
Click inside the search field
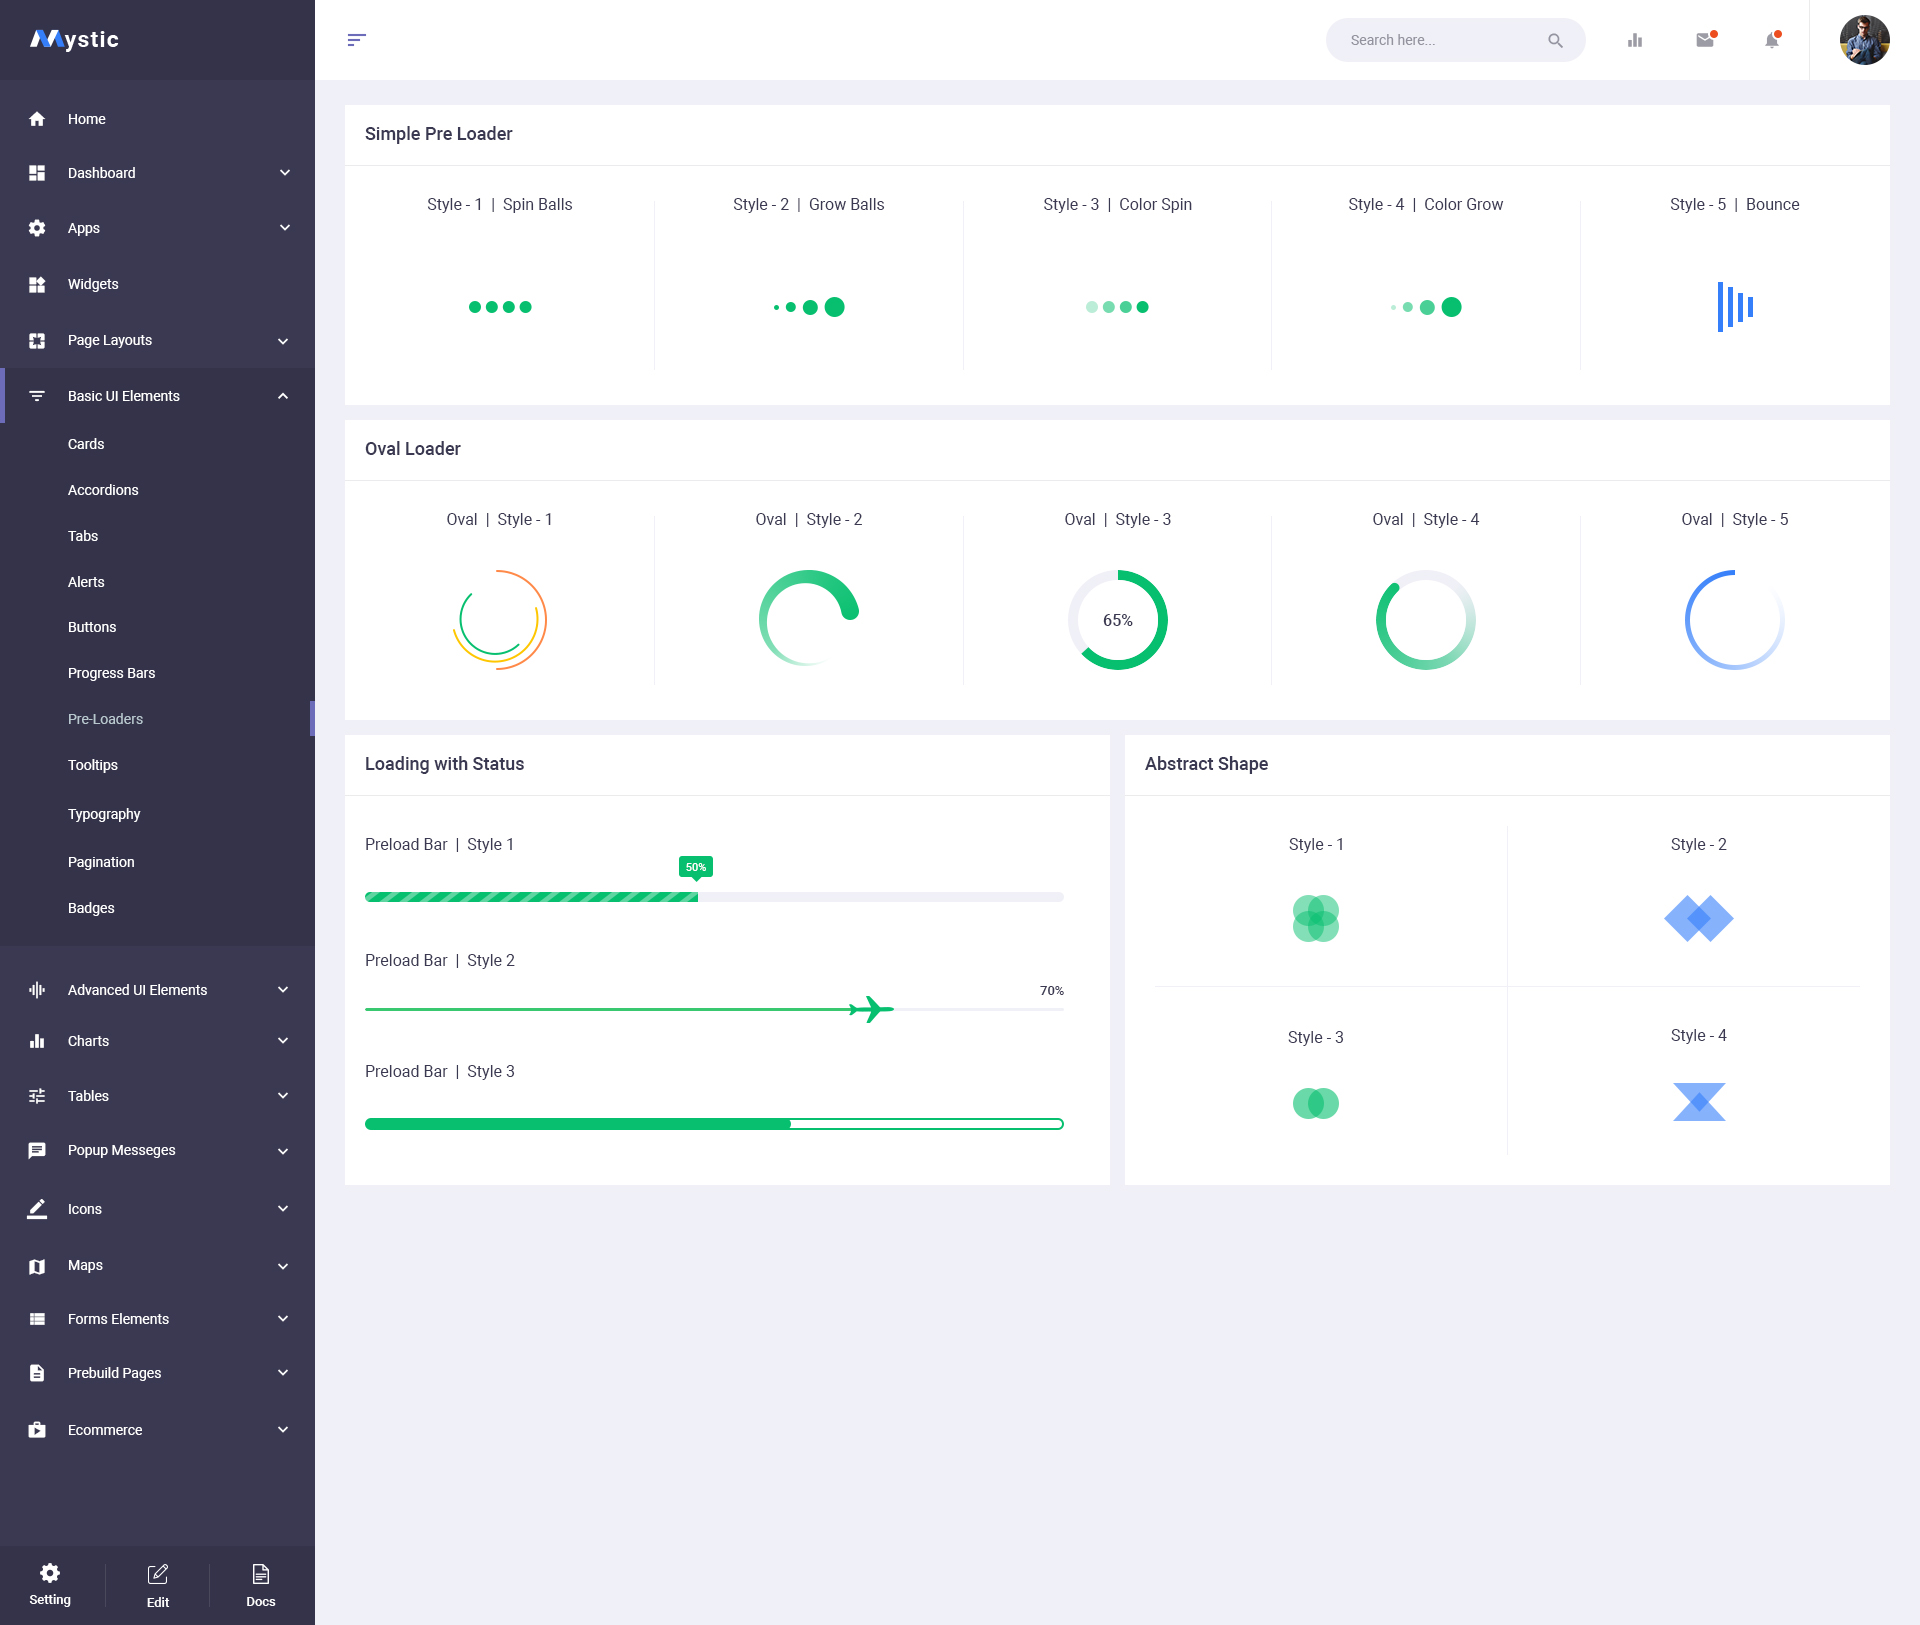tap(1440, 40)
